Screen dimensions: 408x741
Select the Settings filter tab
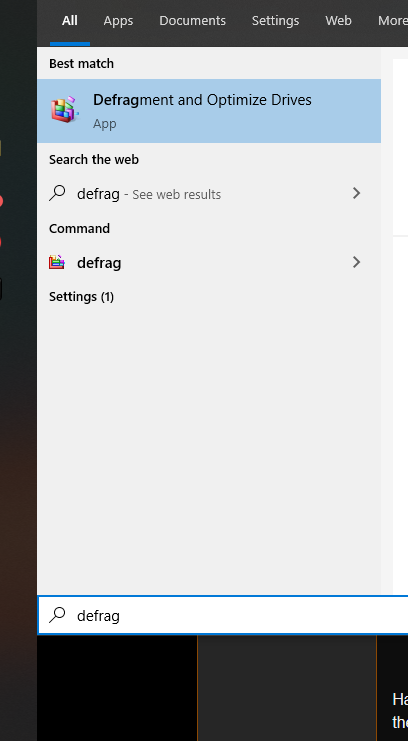pyautogui.click(x=275, y=21)
